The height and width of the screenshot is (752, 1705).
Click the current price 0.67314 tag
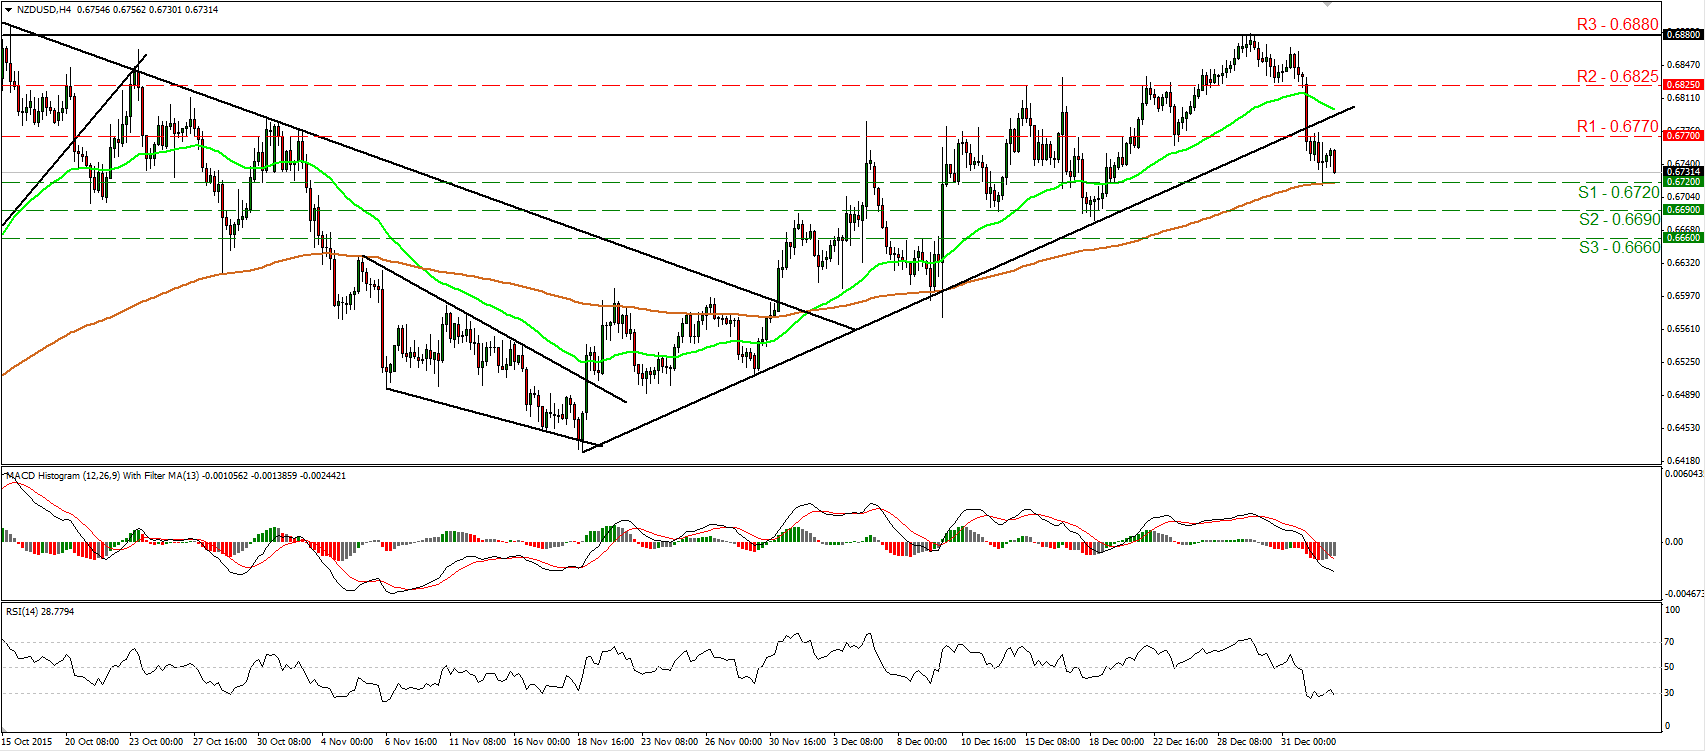coord(1683,172)
